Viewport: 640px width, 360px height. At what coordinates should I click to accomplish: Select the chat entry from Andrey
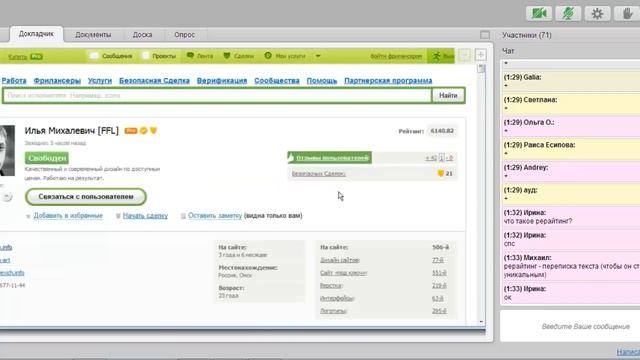571,171
